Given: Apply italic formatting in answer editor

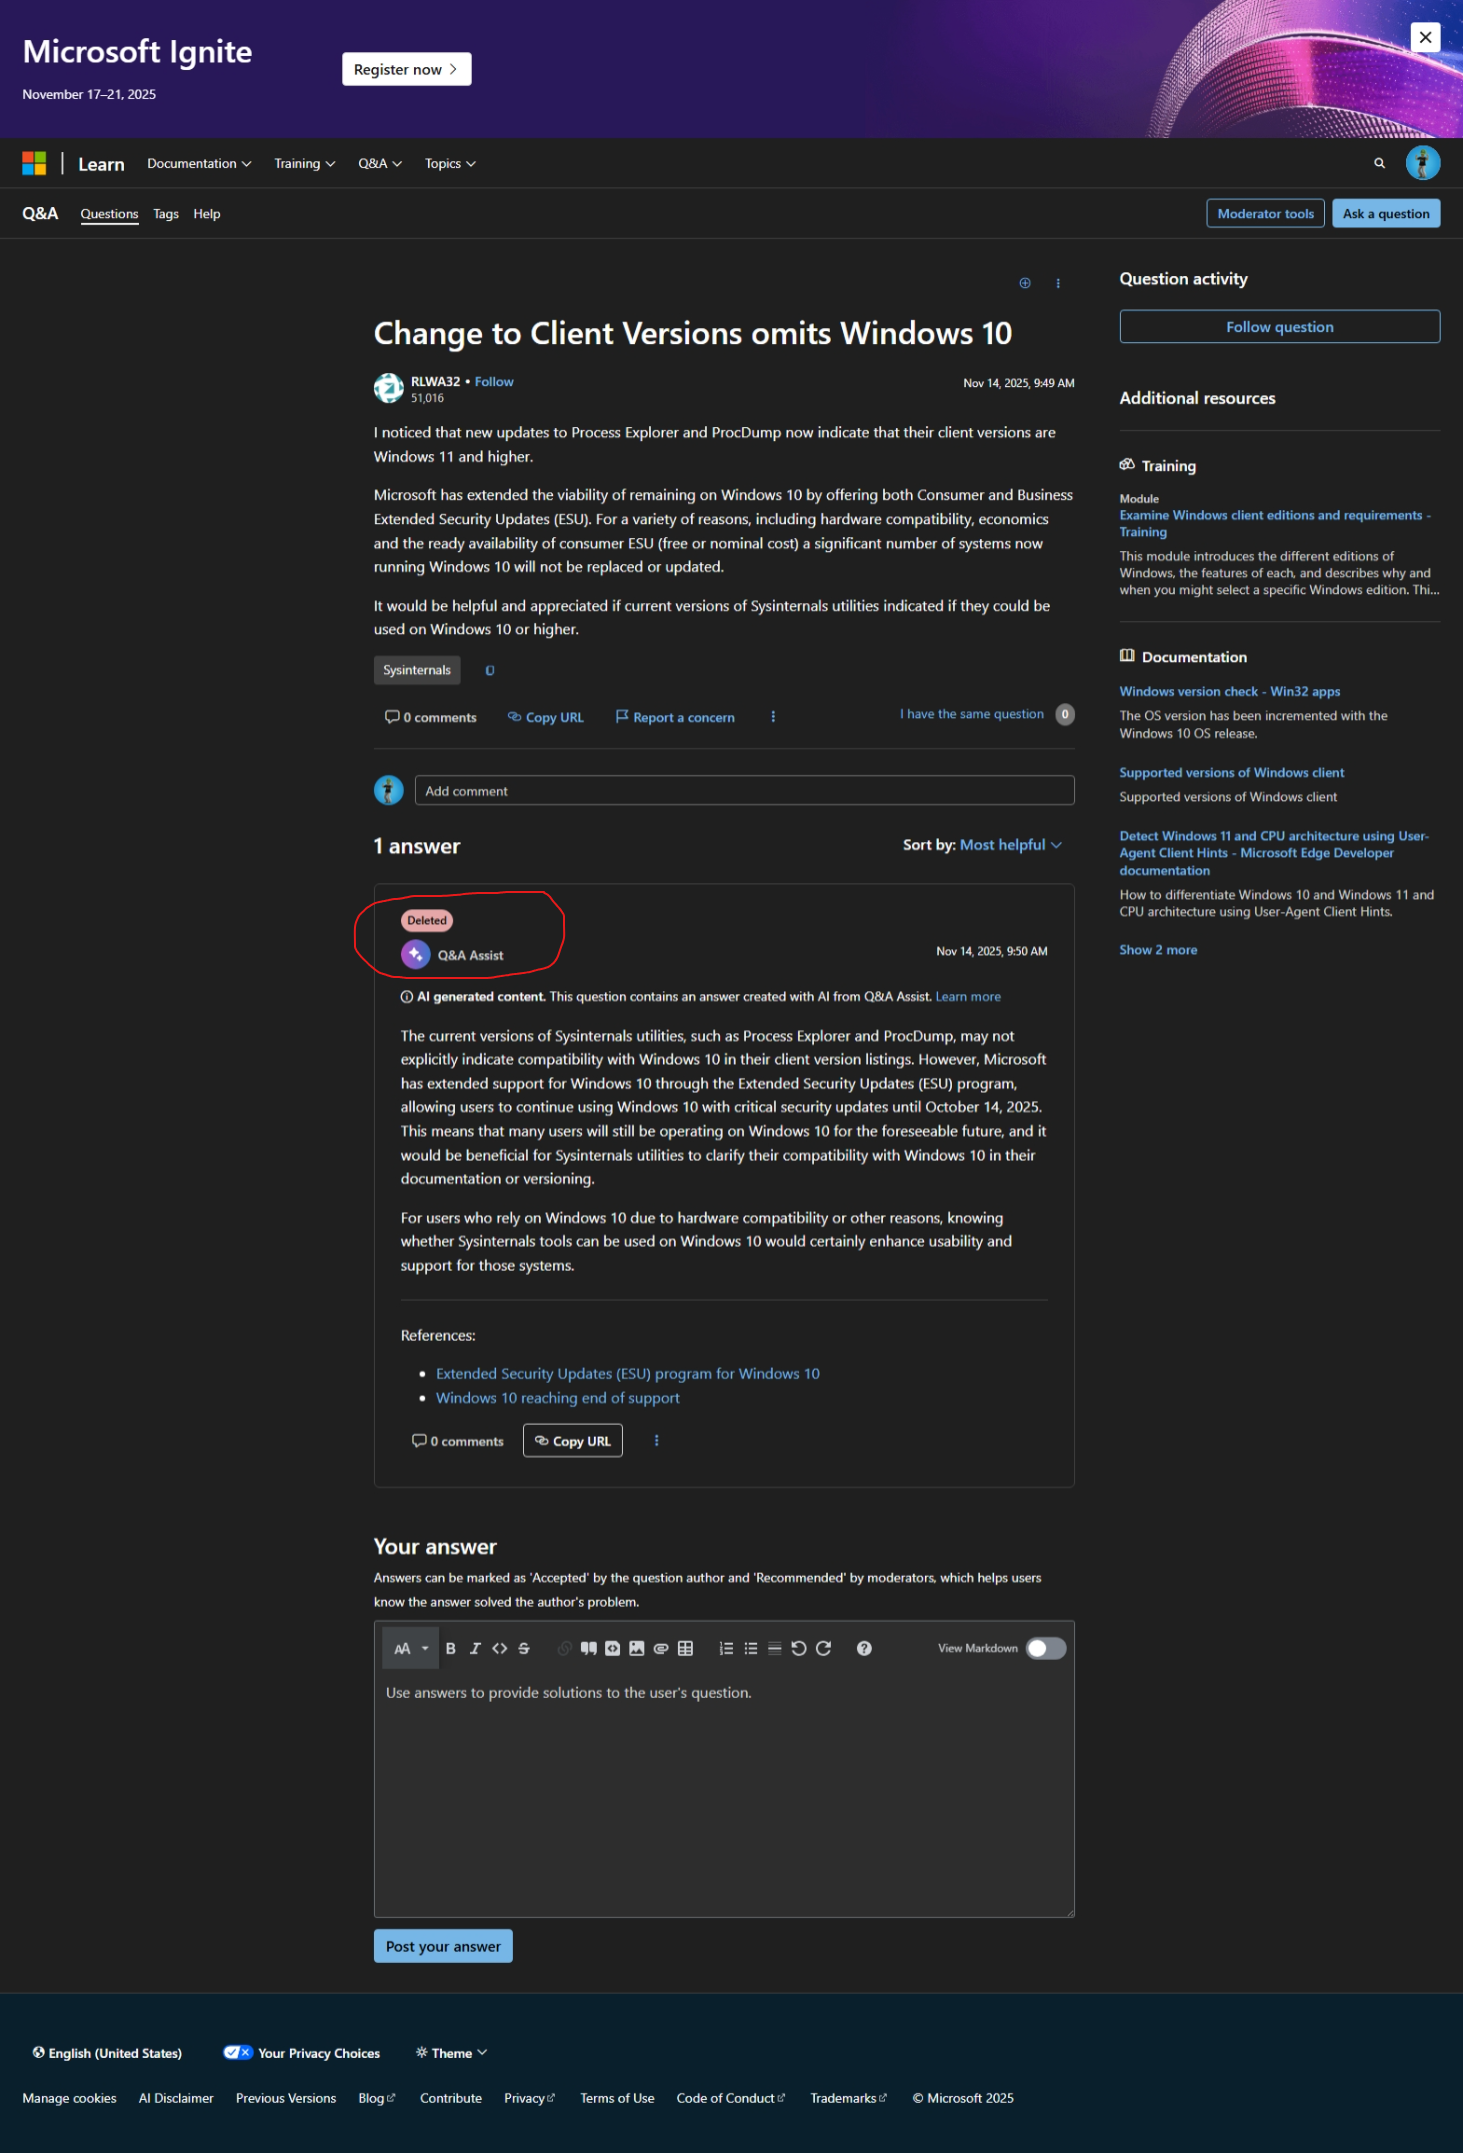Looking at the screenshot, I should (475, 1648).
